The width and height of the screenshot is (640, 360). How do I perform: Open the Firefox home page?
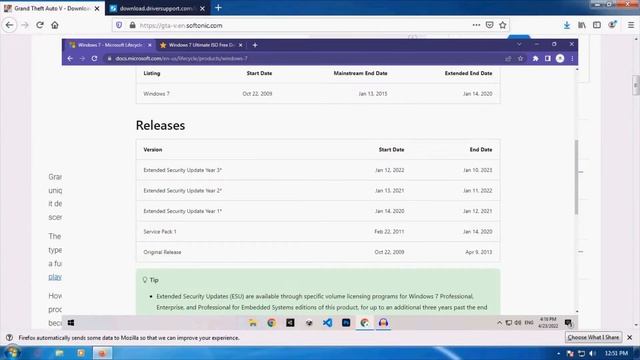point(55,25)
